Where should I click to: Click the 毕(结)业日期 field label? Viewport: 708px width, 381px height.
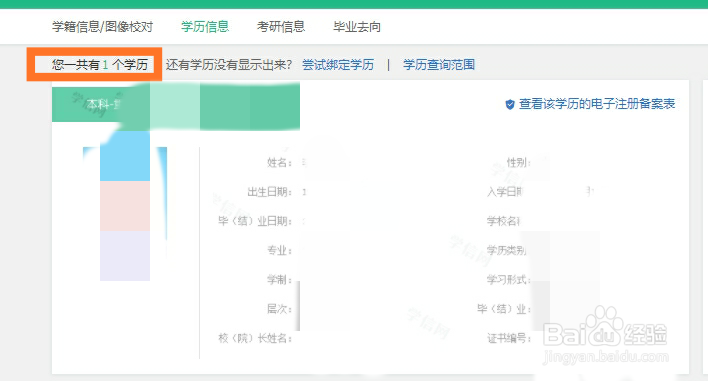255,221
